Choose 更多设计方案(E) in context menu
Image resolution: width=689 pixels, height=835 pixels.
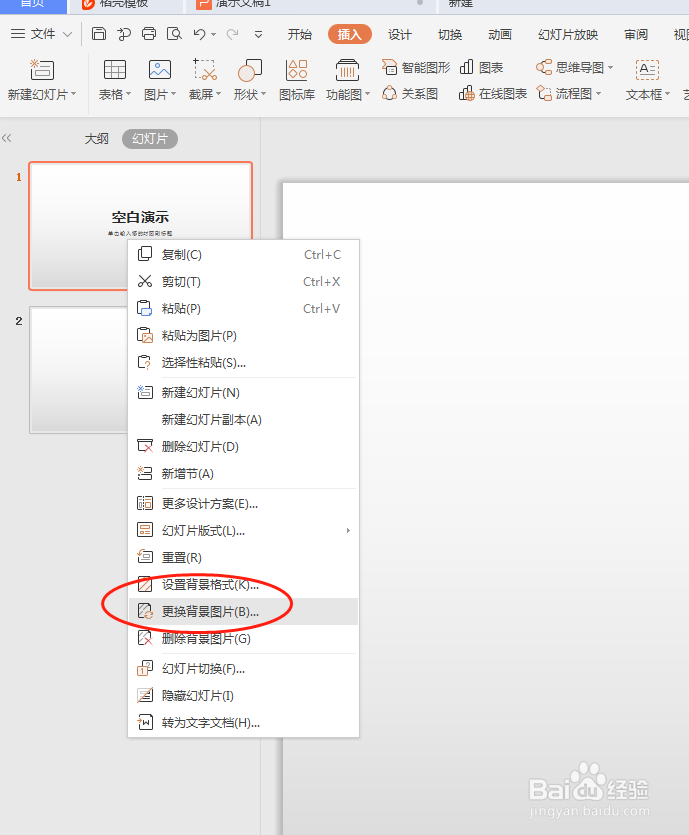point(243,504)
